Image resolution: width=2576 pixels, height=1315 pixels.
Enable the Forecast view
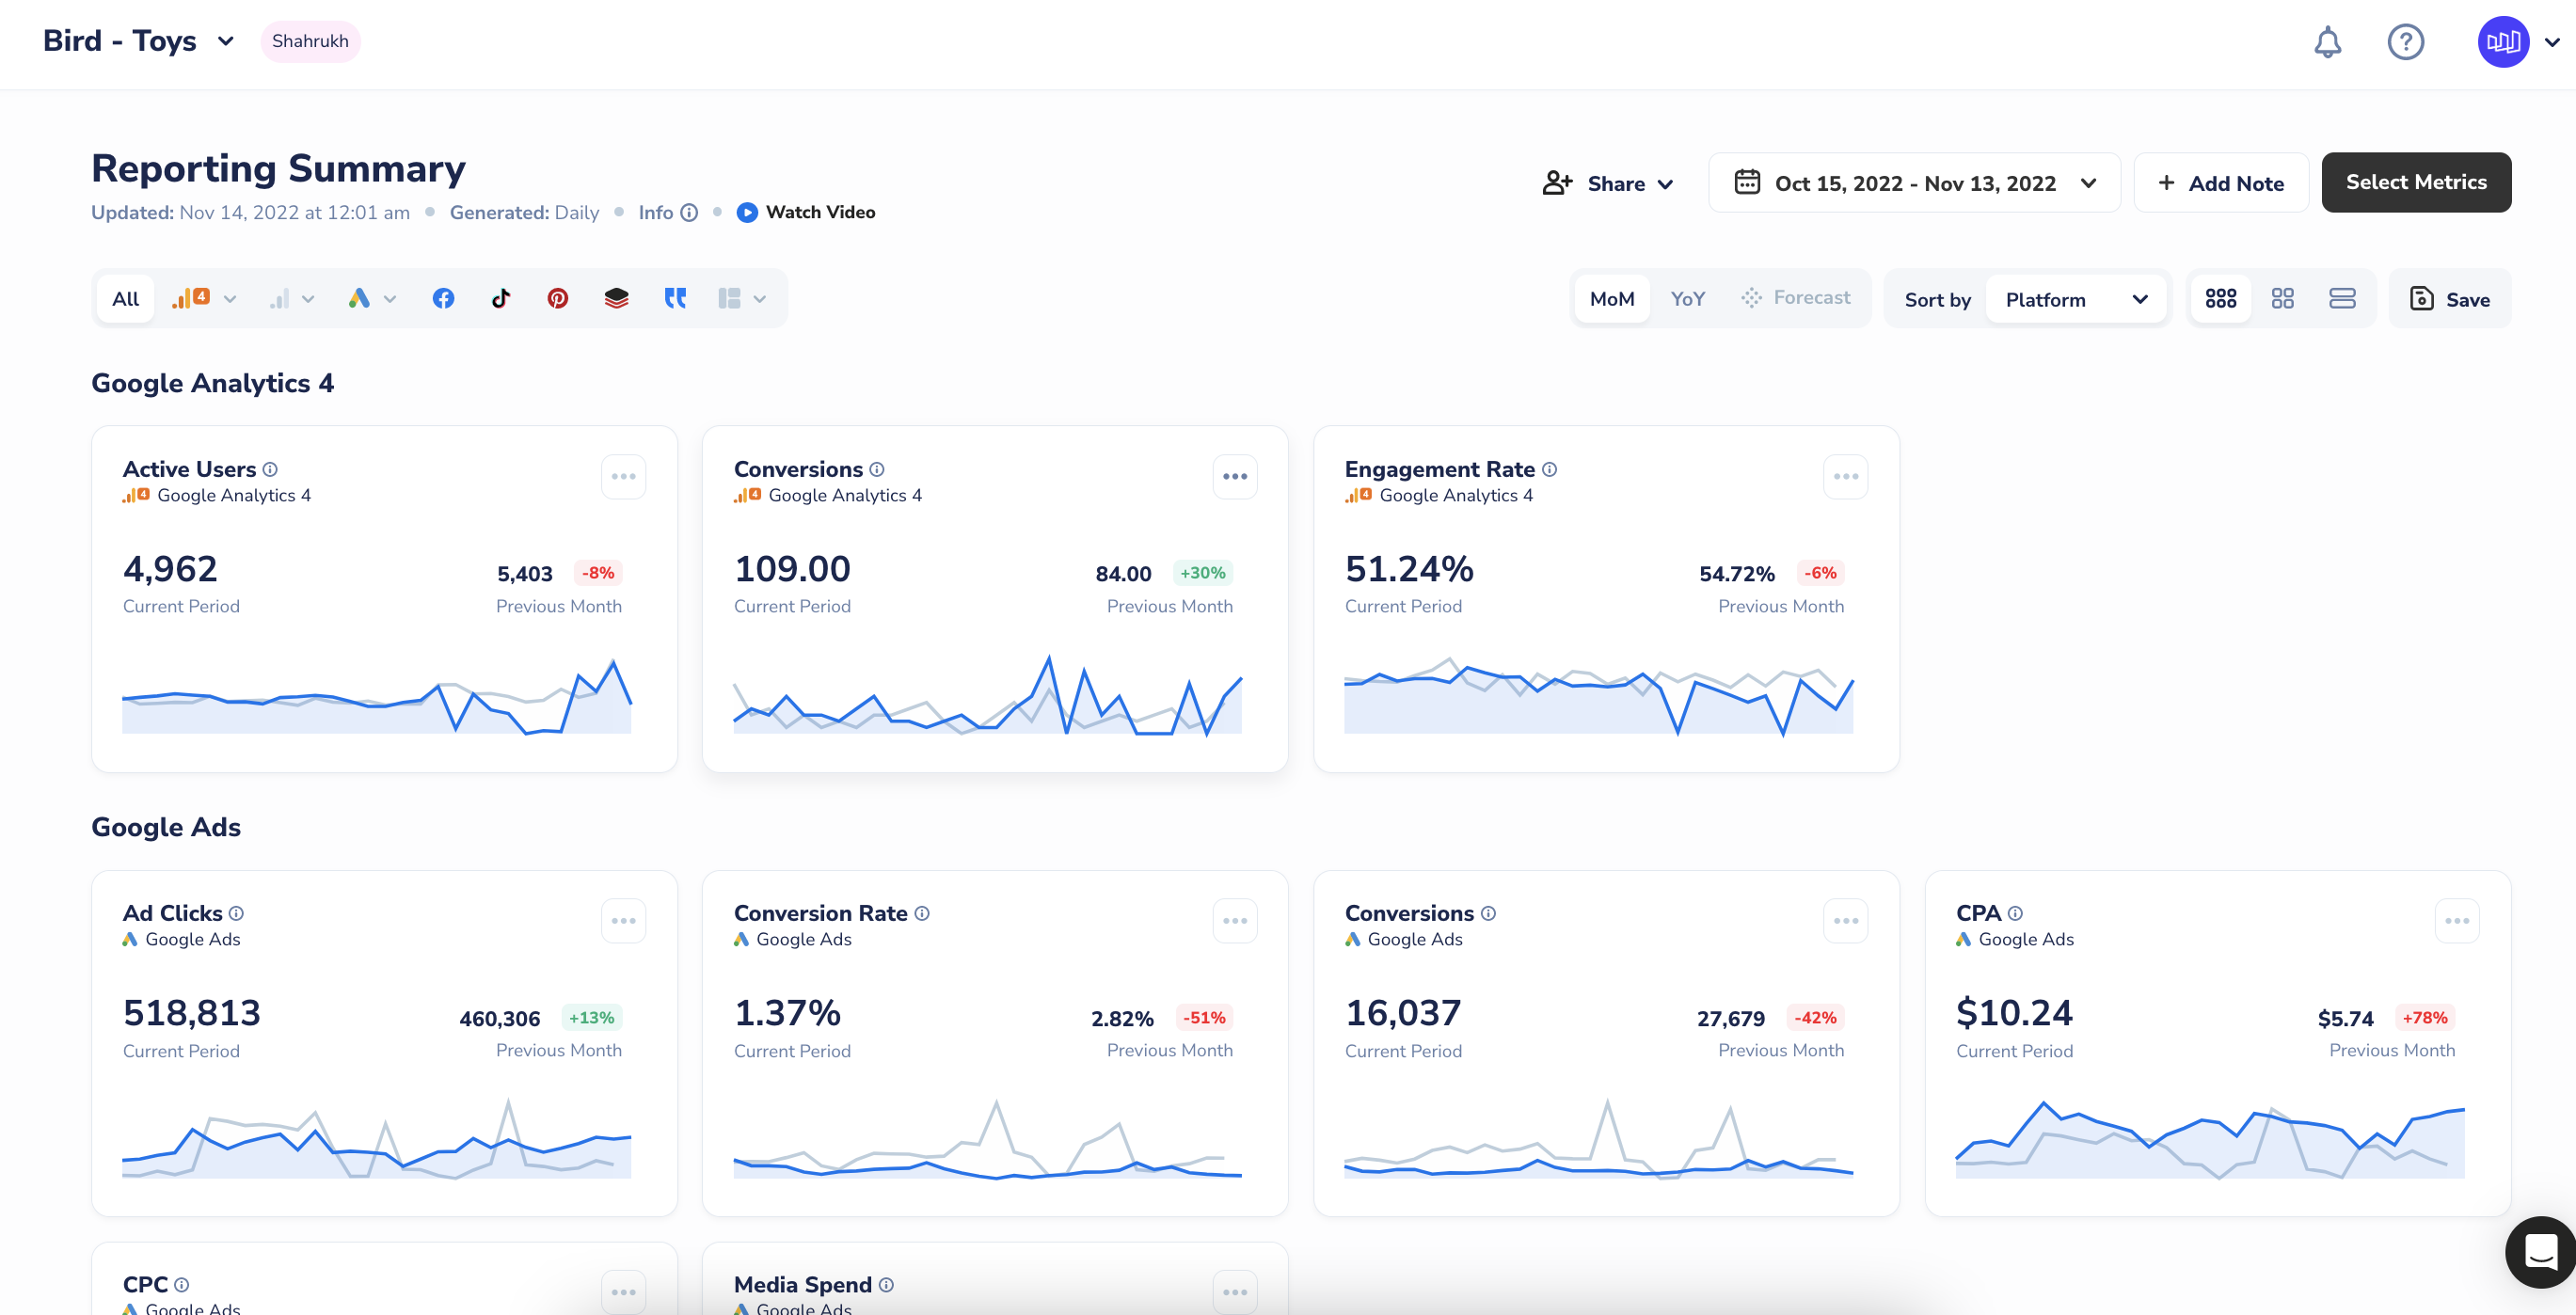tap(1795, 298)
